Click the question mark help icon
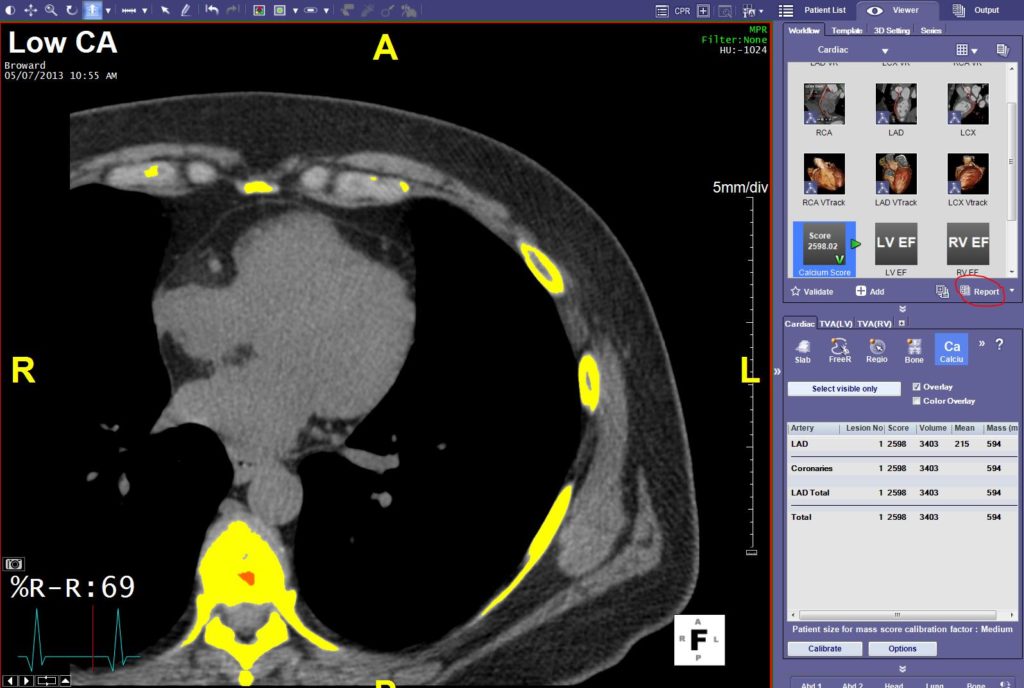 999,344
